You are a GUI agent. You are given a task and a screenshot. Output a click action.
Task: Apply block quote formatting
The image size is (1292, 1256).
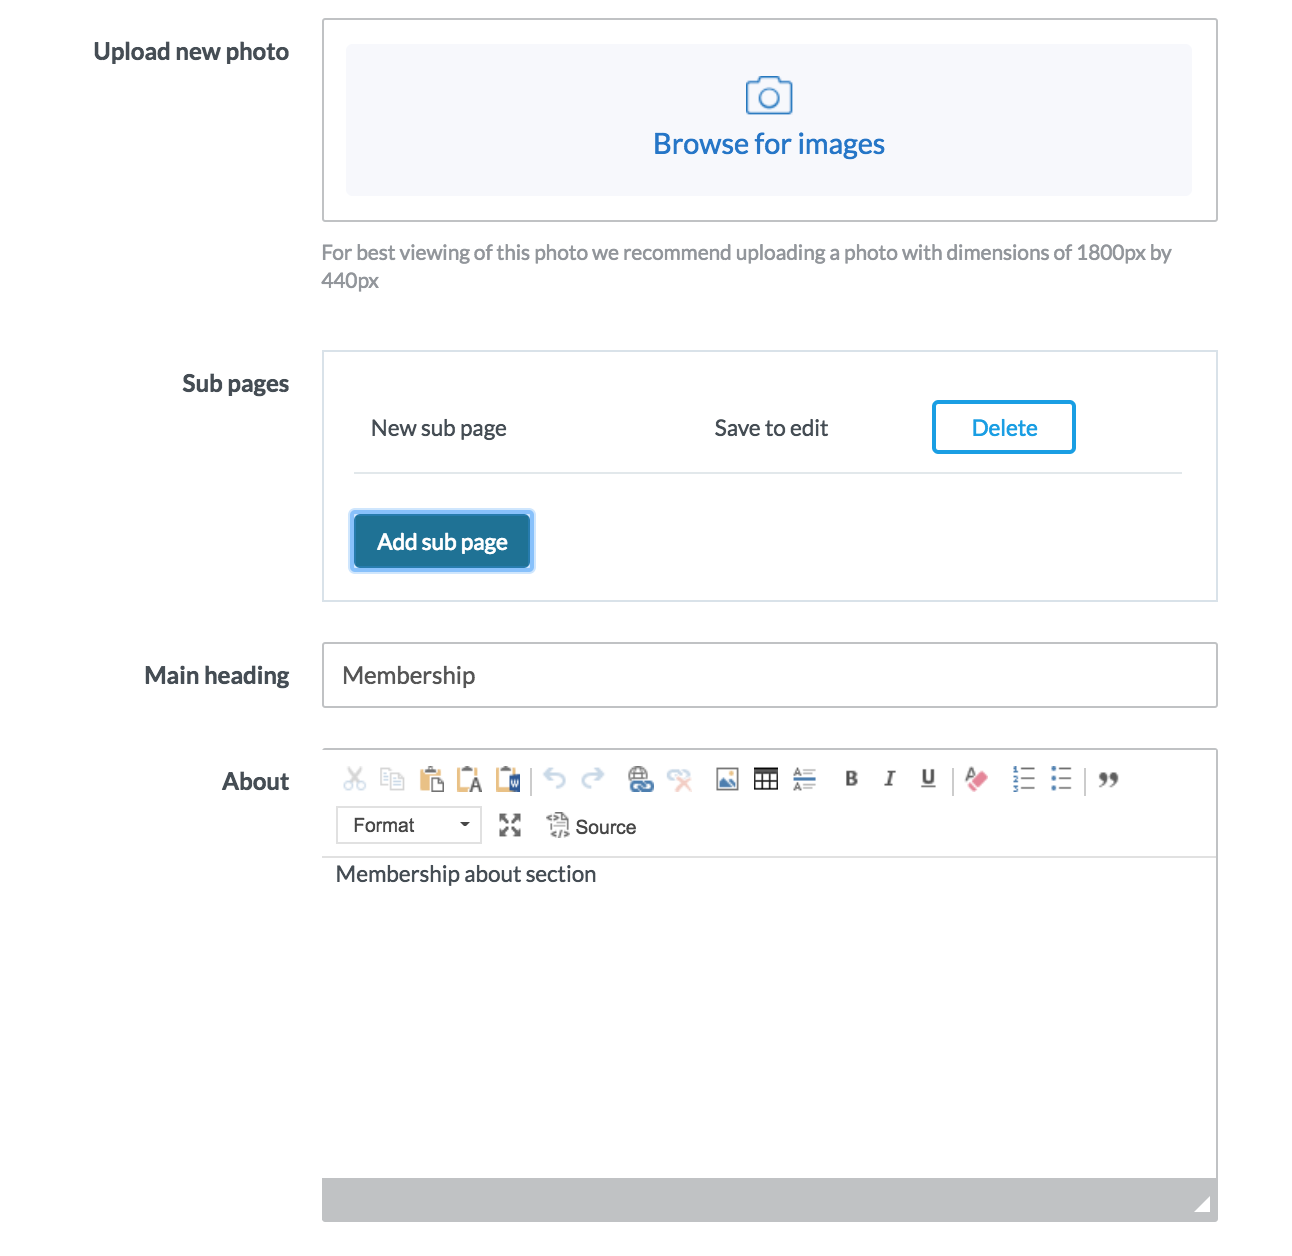click(1108, 779)
